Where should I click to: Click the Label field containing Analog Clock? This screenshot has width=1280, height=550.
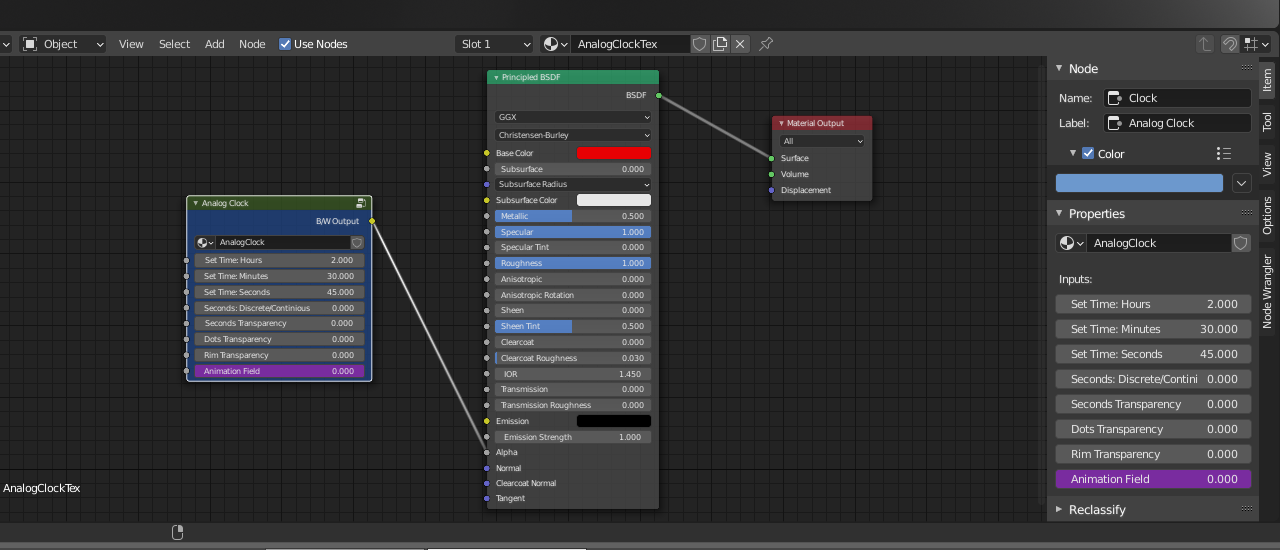[x=1177, y=123]
